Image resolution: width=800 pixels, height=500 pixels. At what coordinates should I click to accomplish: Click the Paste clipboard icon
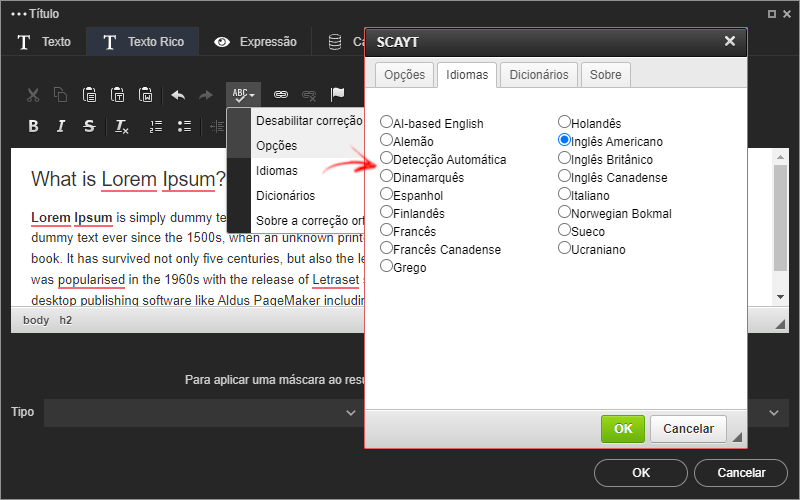(x=89, y=95)
